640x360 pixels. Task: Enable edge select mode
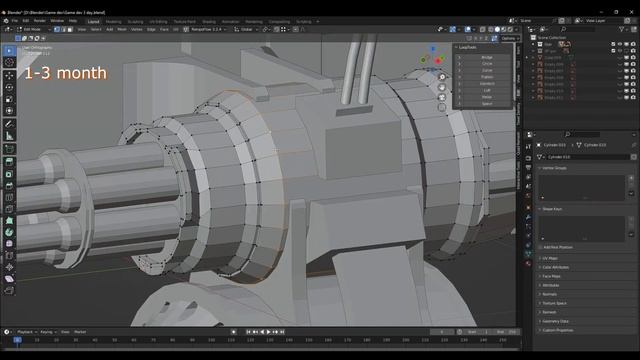point(64,29)
